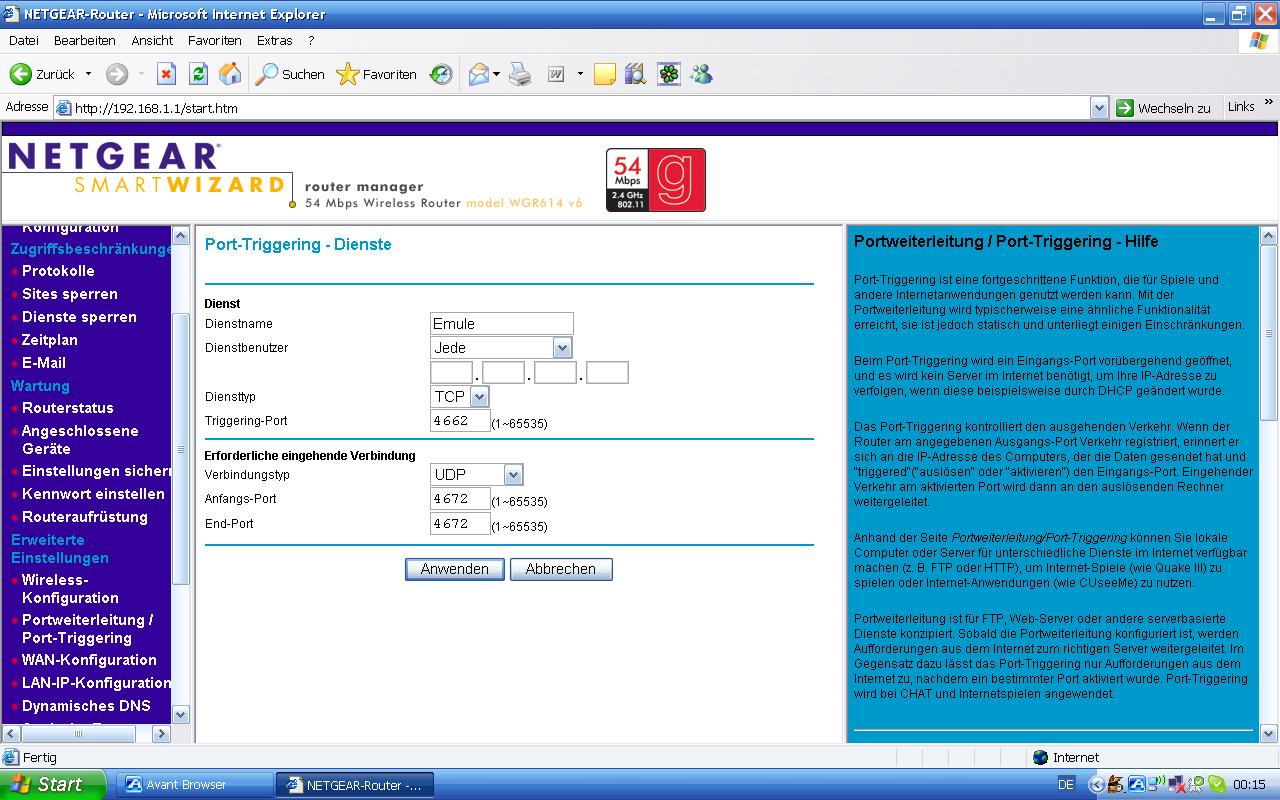Select WAN-Konfiguration in the sidebar
Viewport: 1280px width, 800px height.
click(89, 660)
